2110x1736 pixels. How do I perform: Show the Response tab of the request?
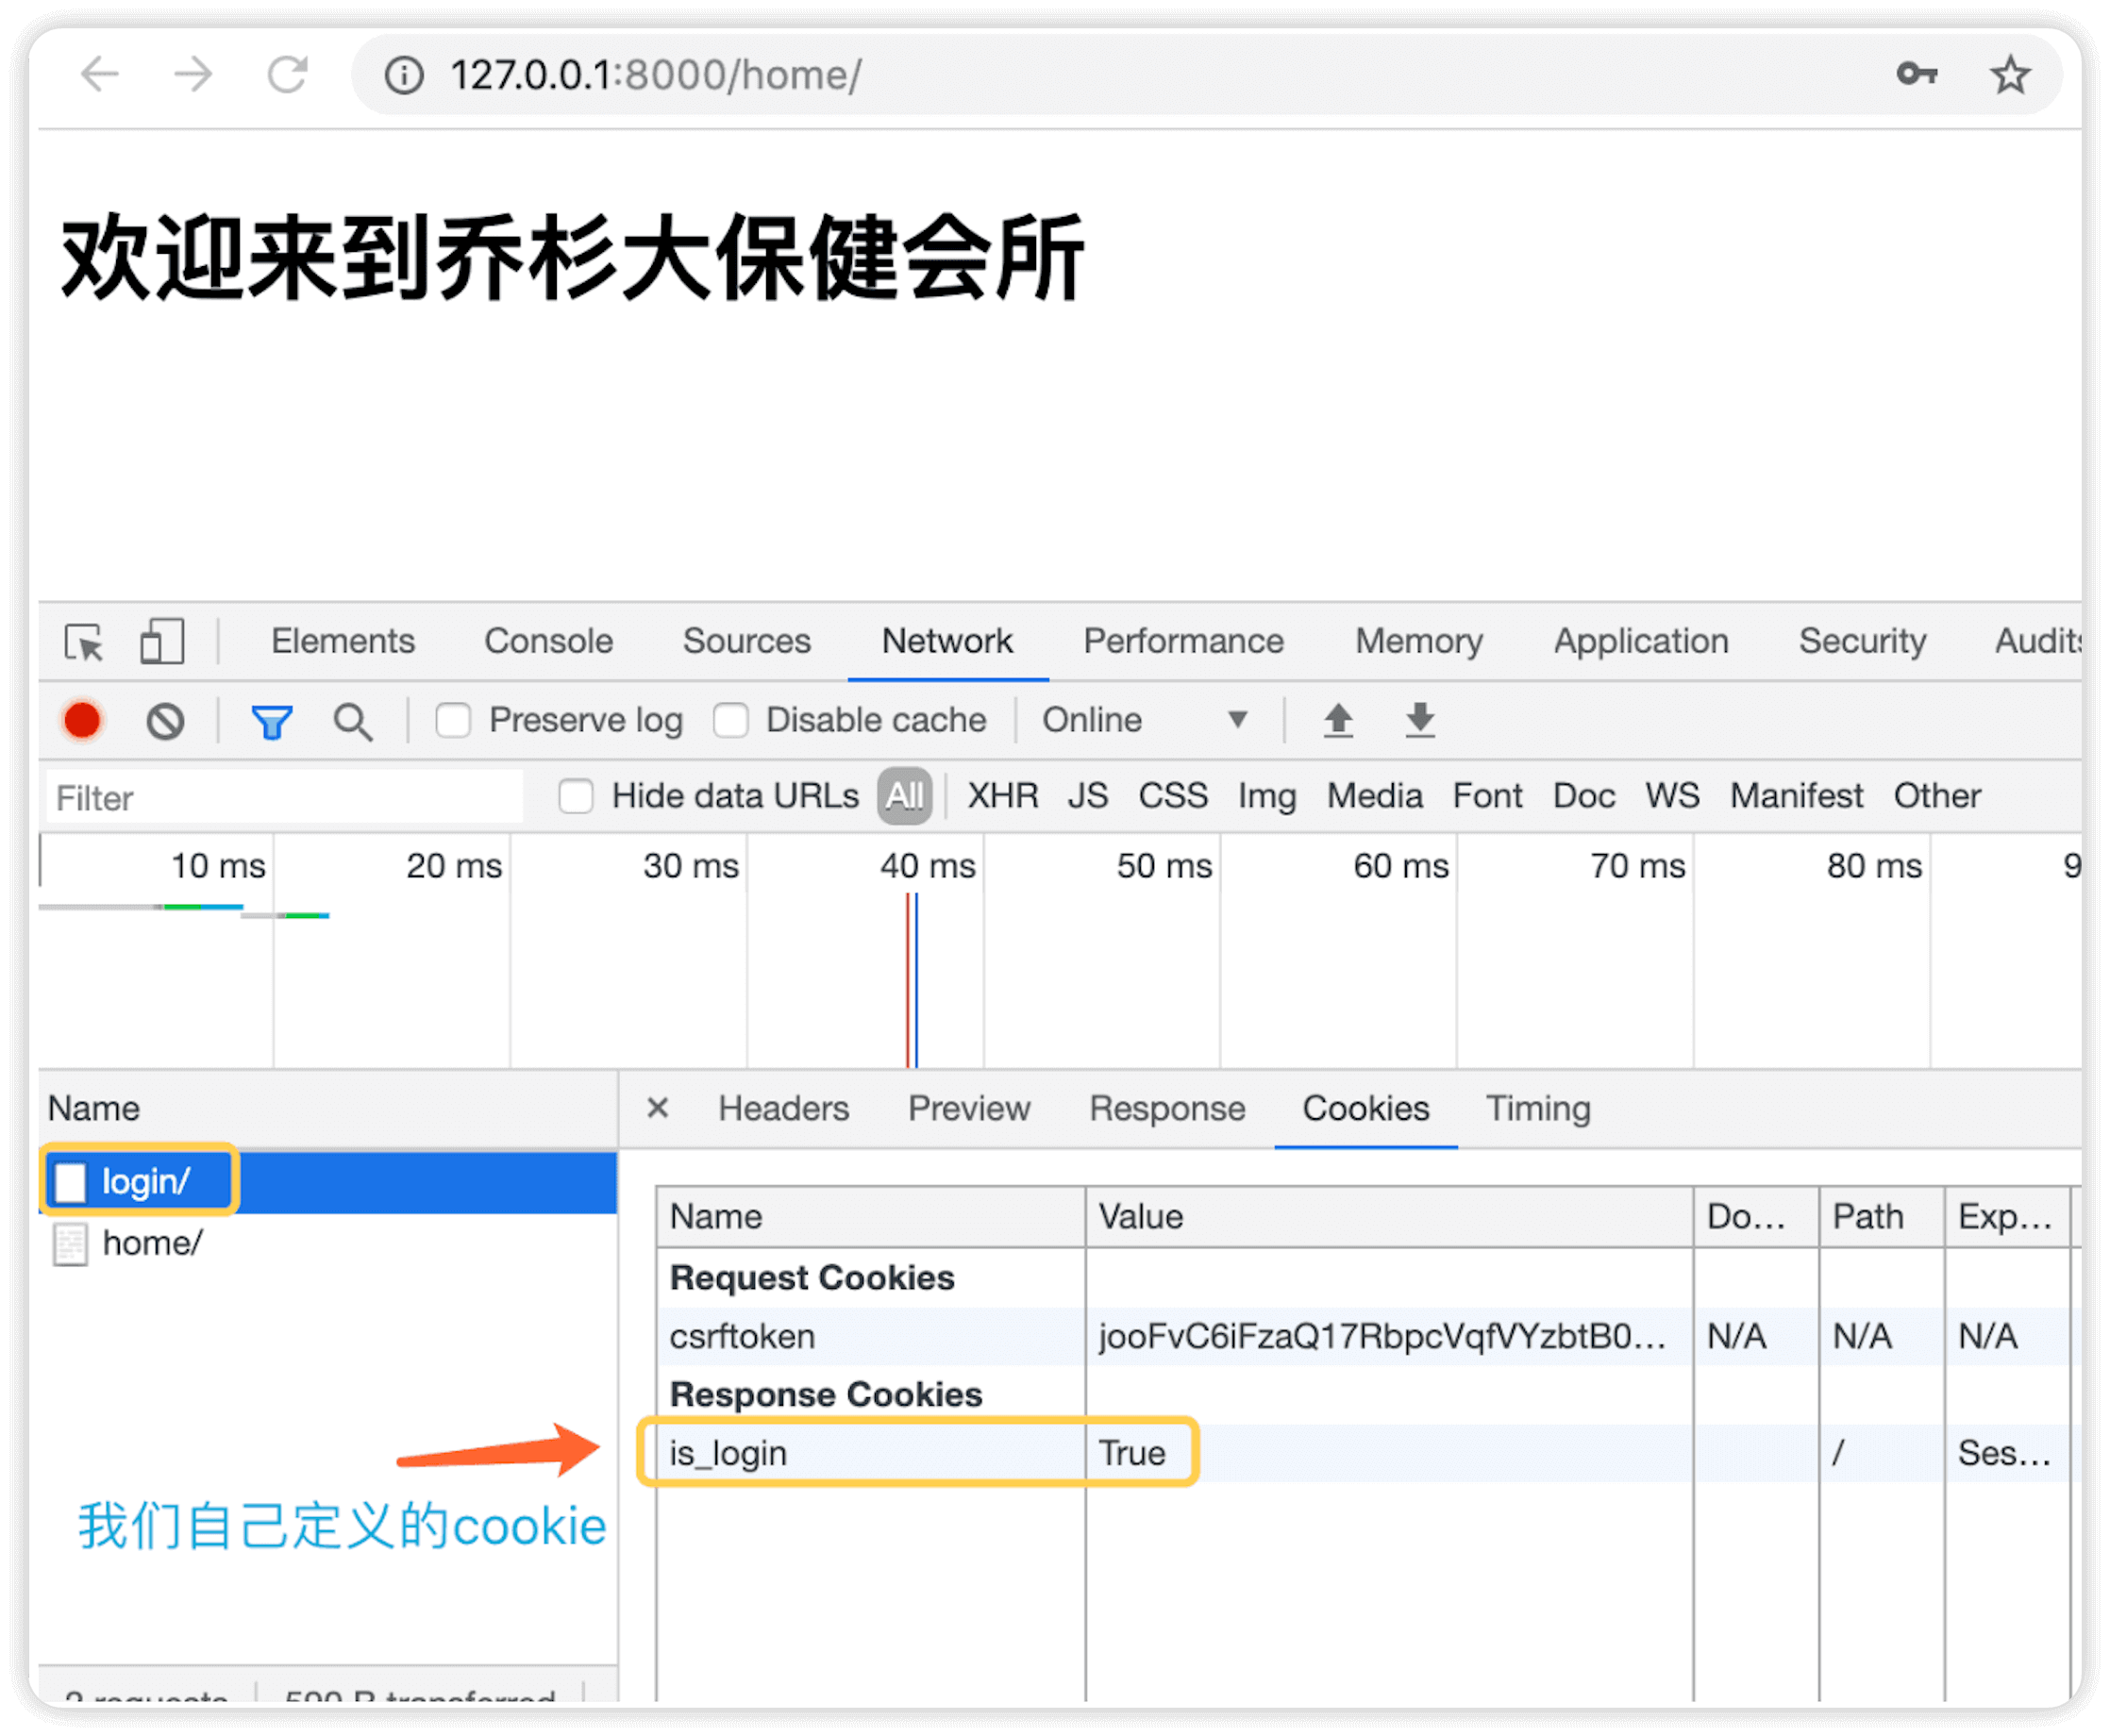[x=1167, y=1108]
